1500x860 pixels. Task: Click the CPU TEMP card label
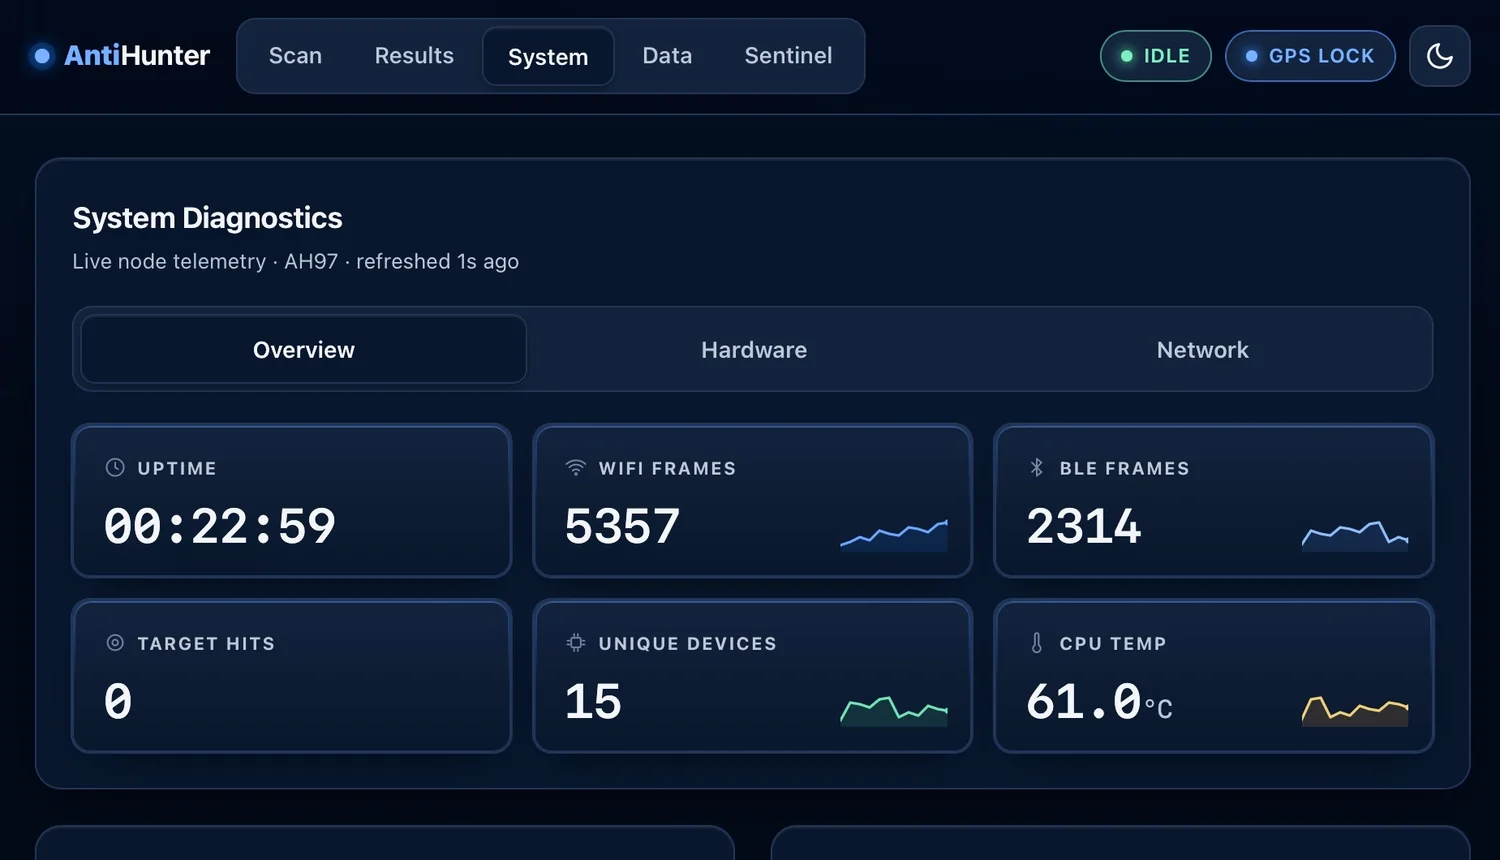1113,644
